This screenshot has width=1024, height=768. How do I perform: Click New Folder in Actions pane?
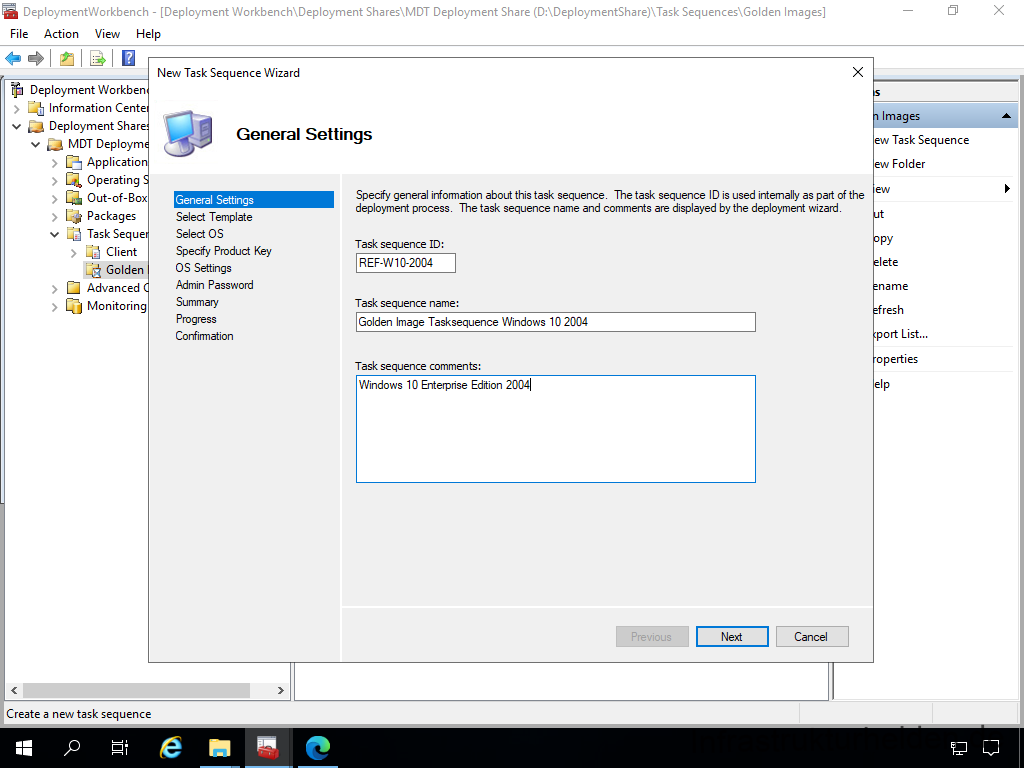coord(900,164)
